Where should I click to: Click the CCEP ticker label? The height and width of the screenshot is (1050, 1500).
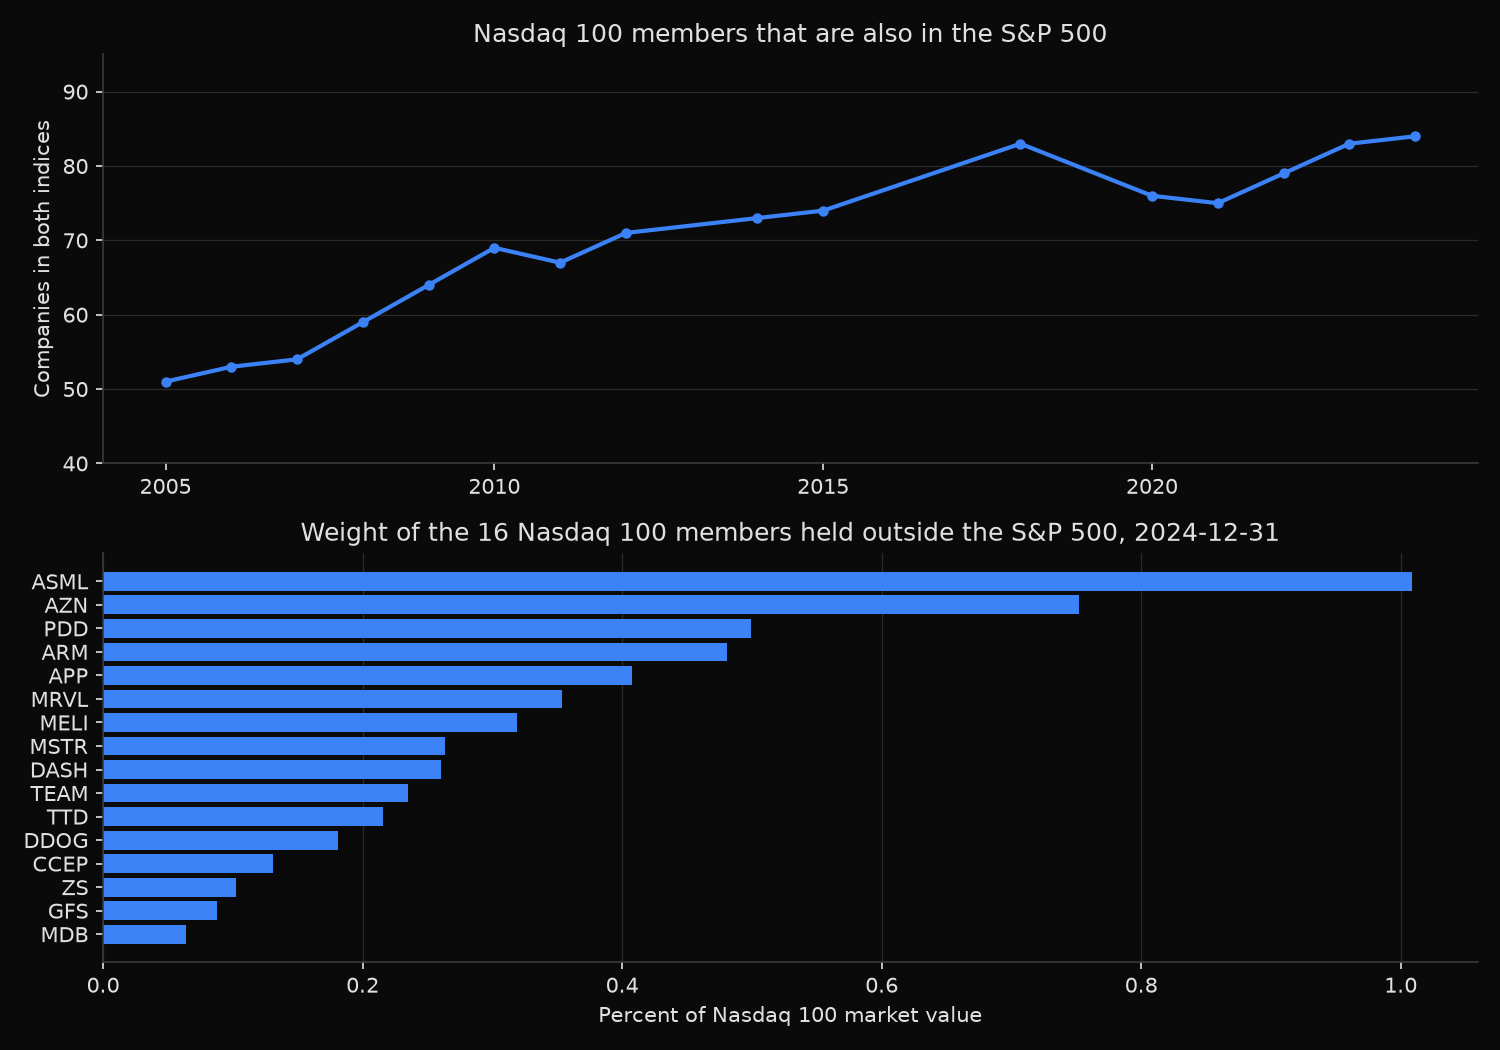(61, 864)
